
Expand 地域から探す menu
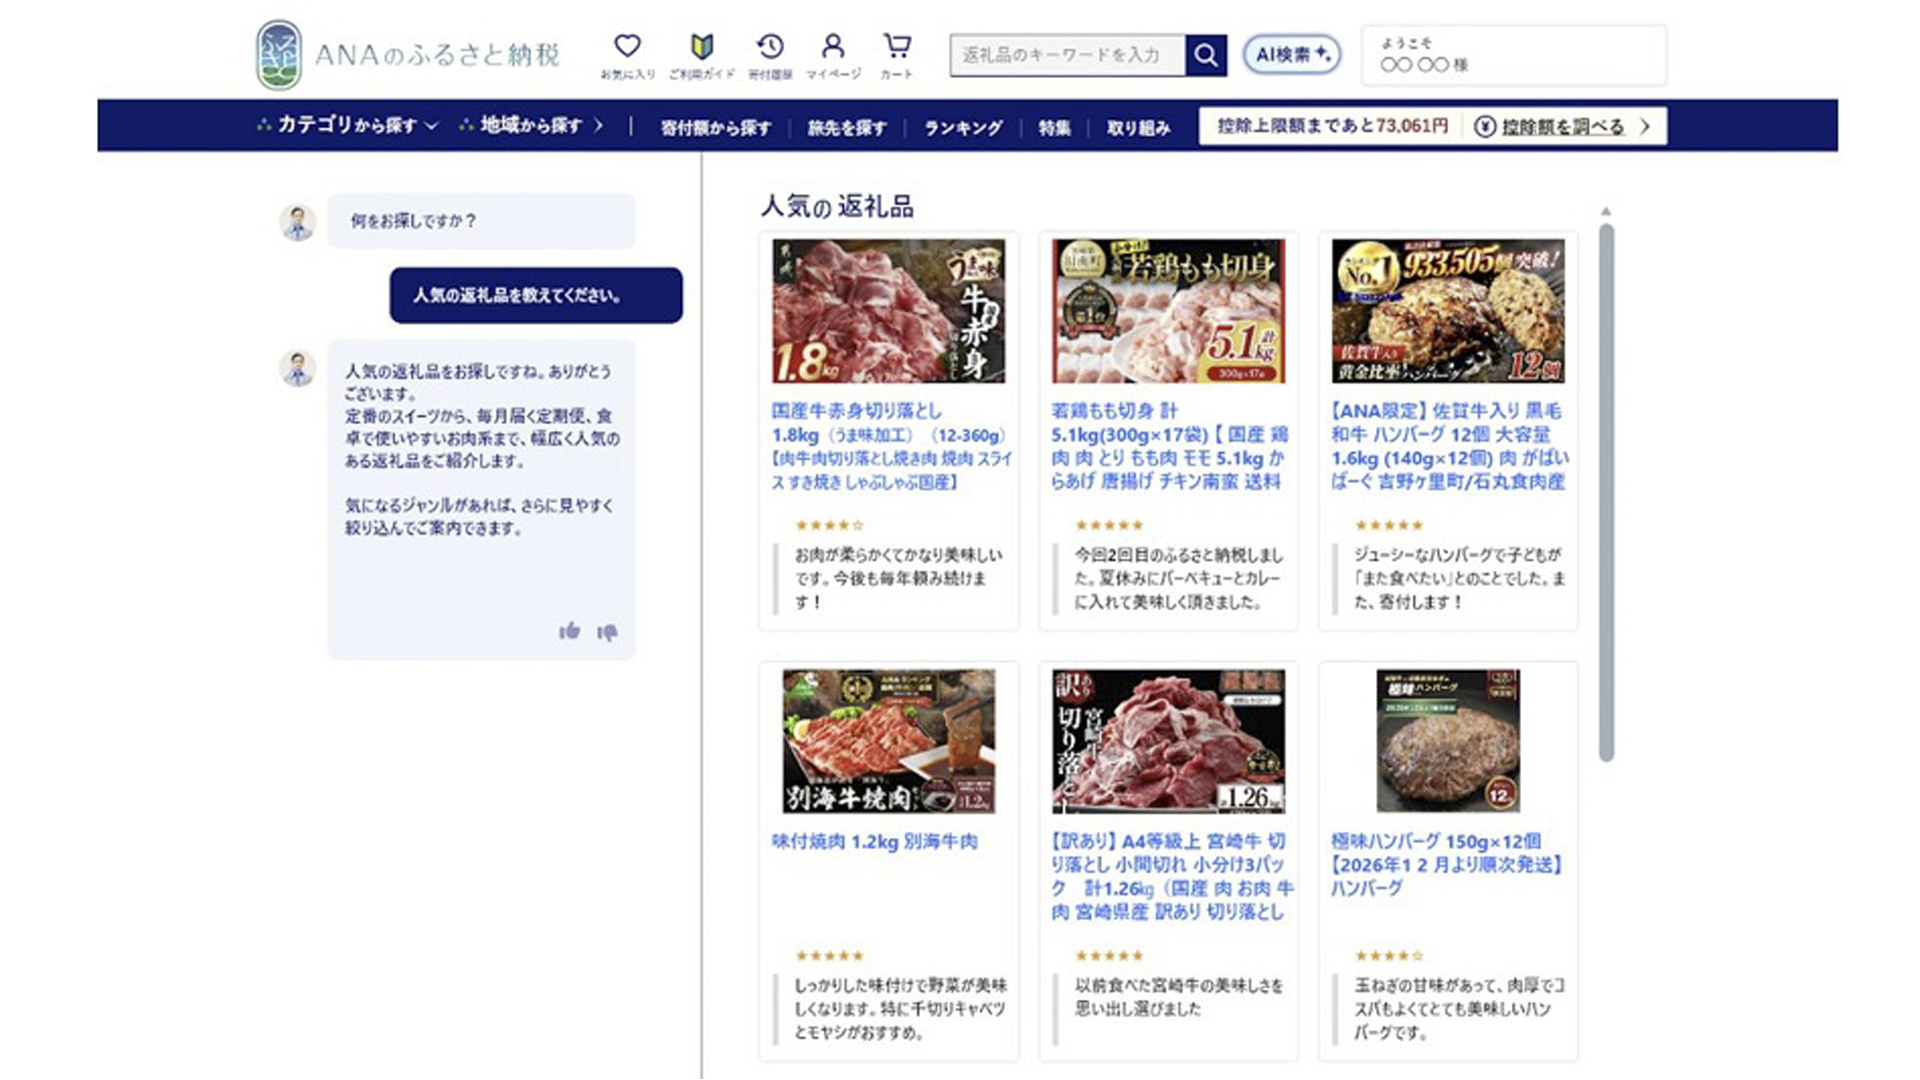531,125
